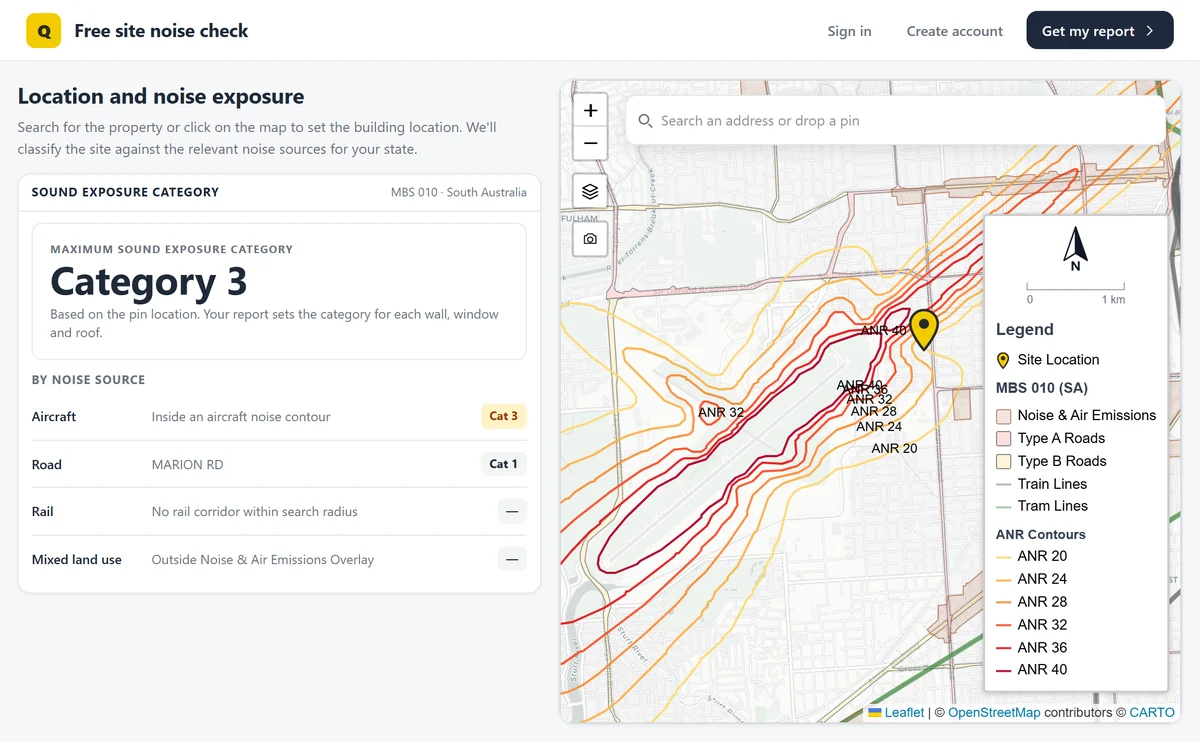Open the Create account page
This screenshot has height=742, width=1200.
[955, 31]
